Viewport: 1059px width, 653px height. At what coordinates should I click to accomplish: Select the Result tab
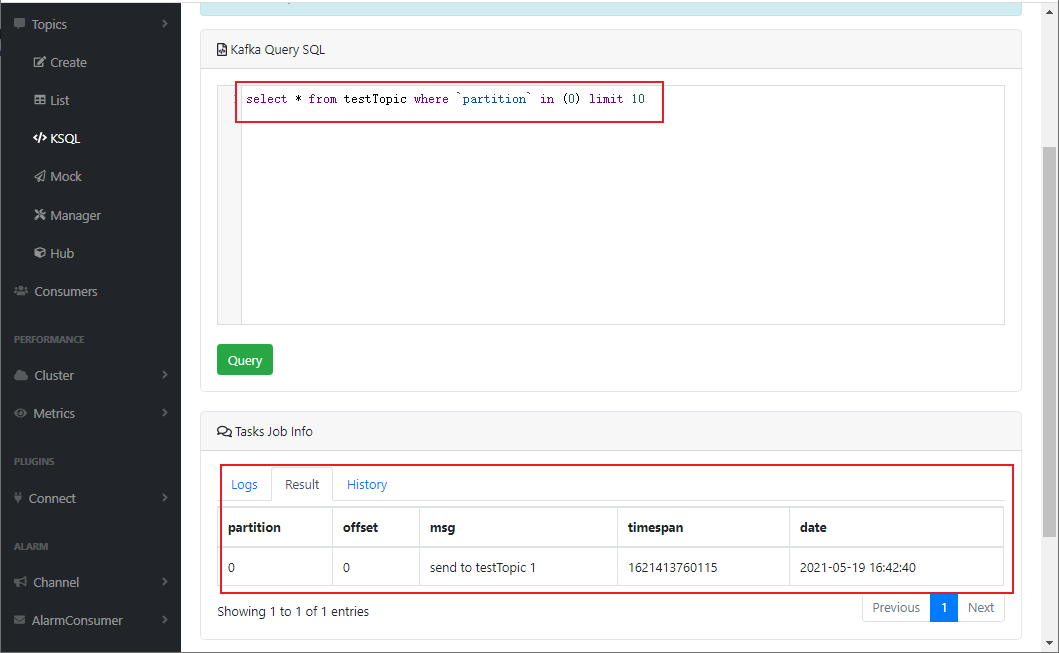(302, 484)
